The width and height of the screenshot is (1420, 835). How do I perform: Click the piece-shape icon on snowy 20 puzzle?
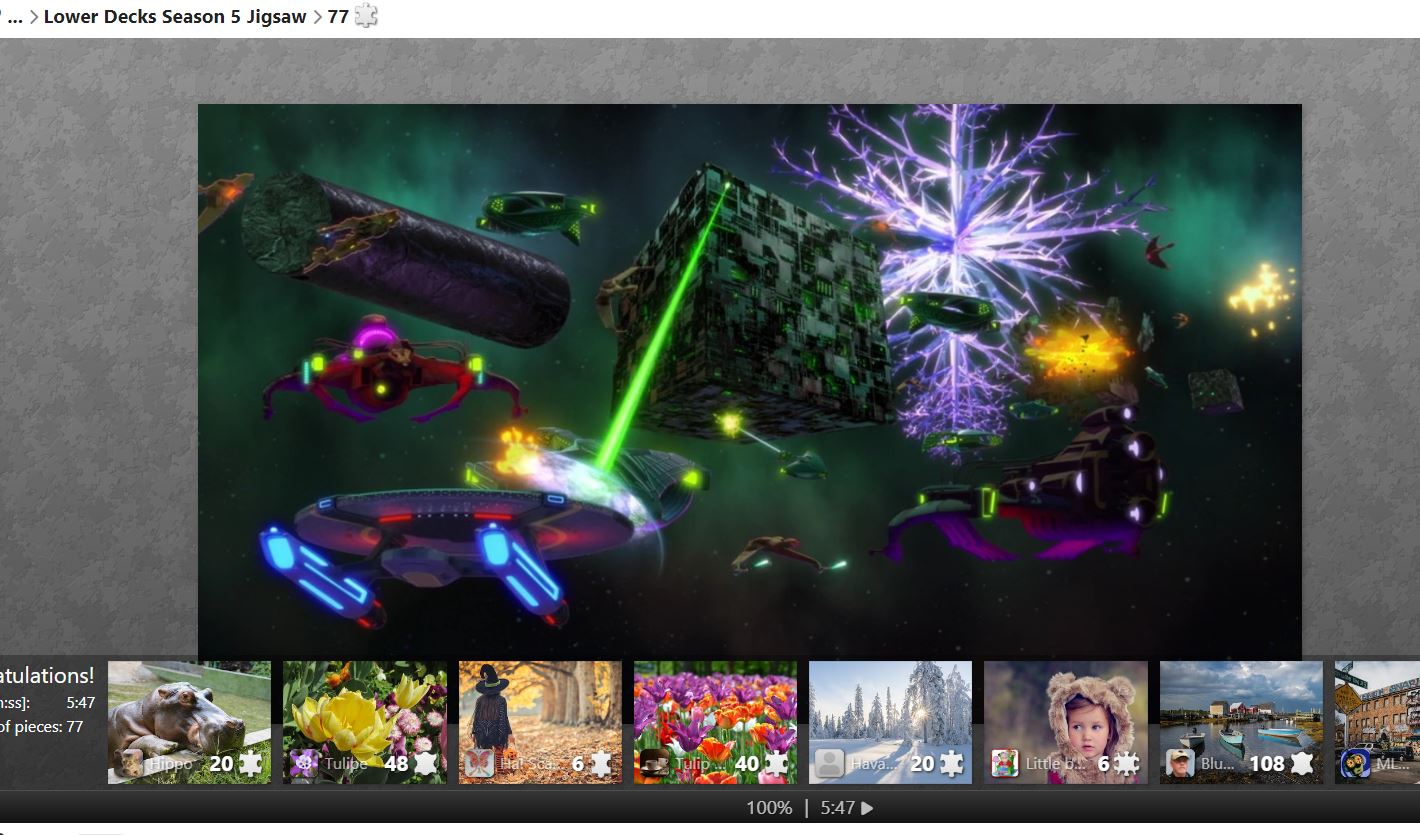[x=951, y=764]
